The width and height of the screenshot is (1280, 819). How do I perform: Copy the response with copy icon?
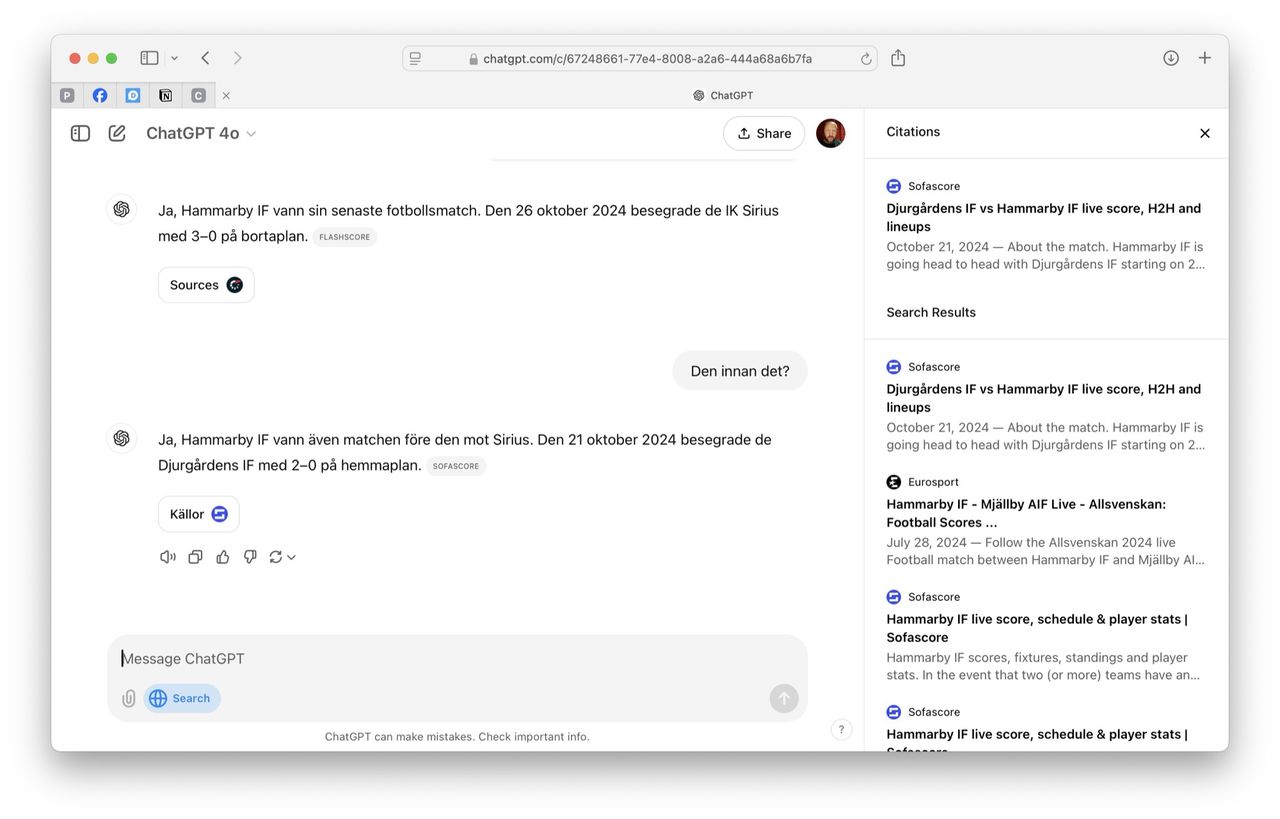196,557
